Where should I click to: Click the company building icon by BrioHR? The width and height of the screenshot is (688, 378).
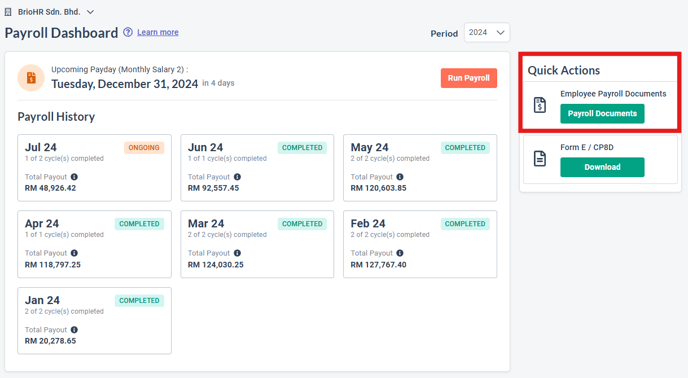[x=8, y=12]
